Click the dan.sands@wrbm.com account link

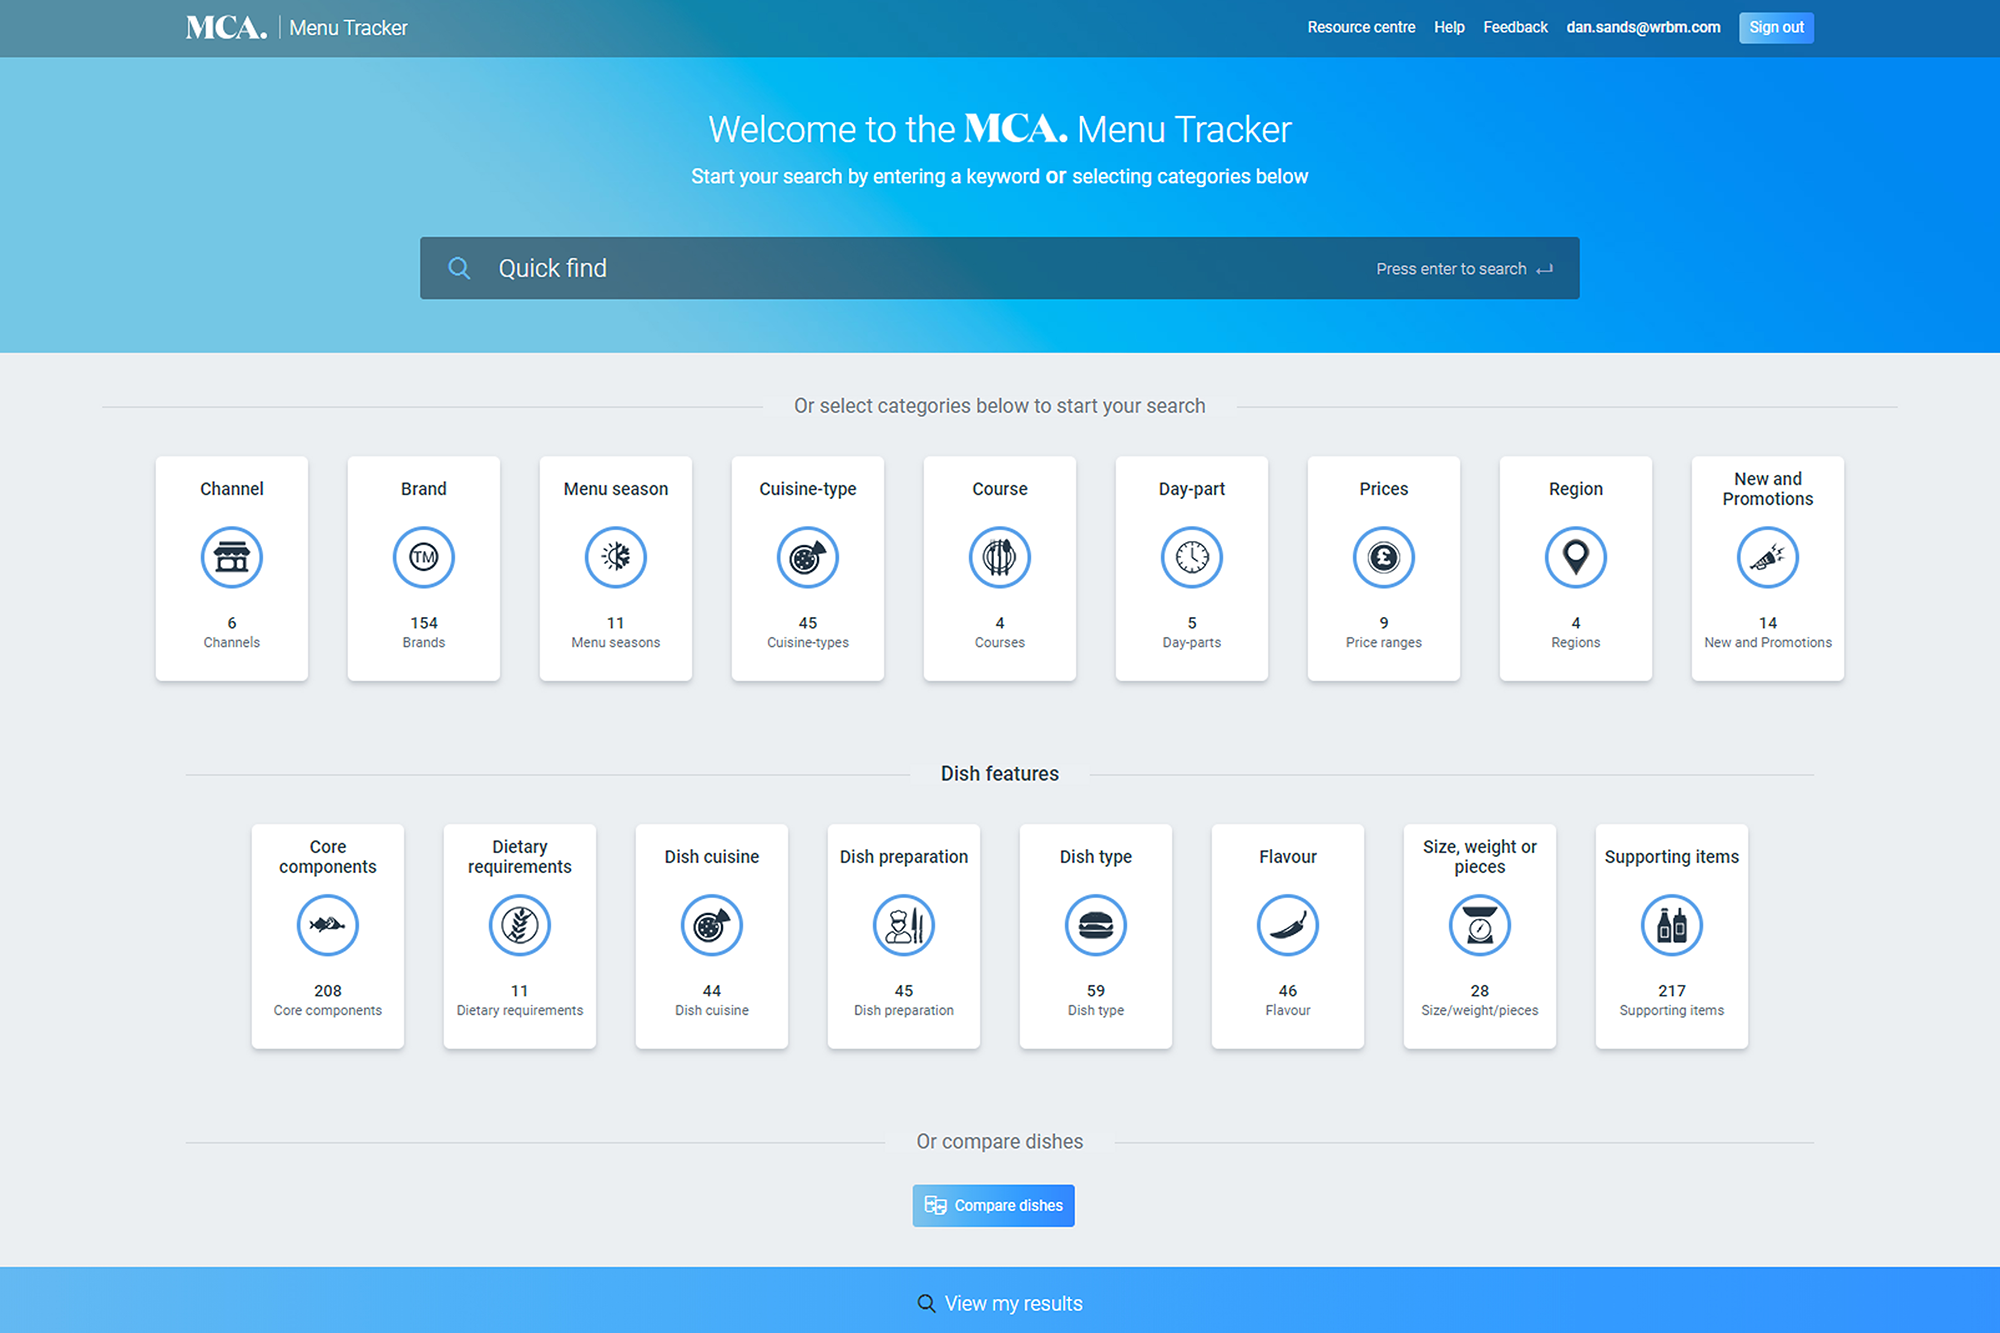coord(1643,27)
